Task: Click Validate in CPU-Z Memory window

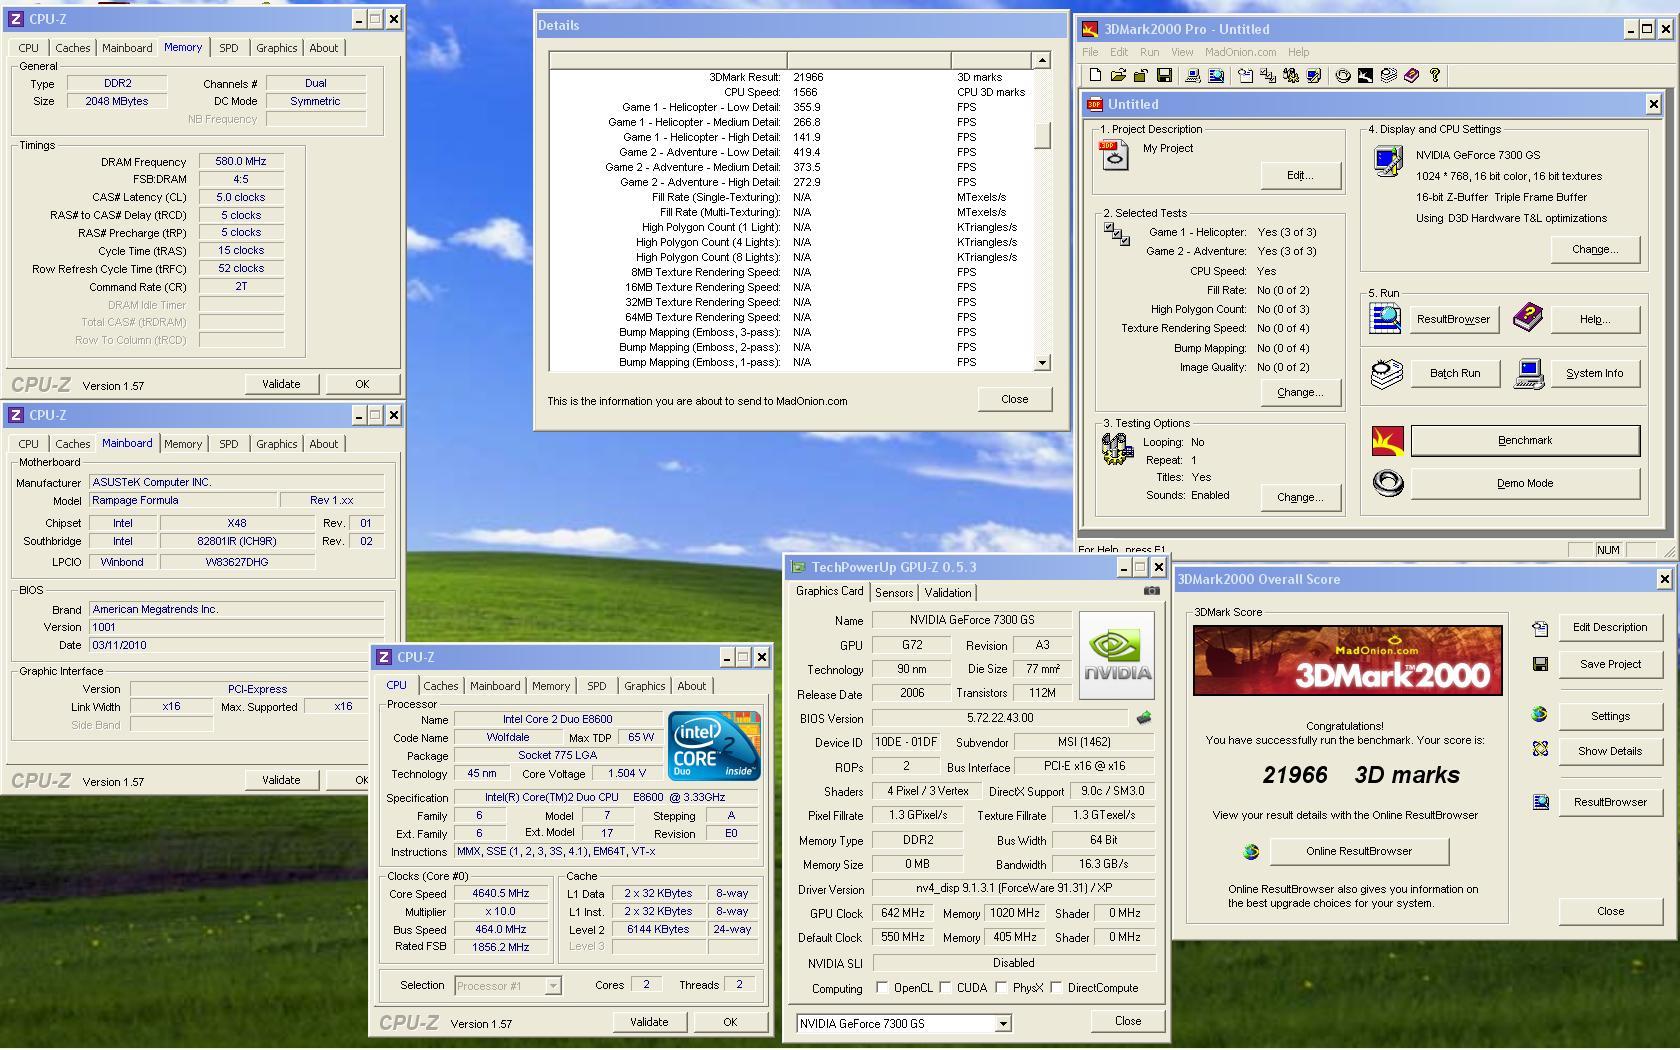Action: 281,384
